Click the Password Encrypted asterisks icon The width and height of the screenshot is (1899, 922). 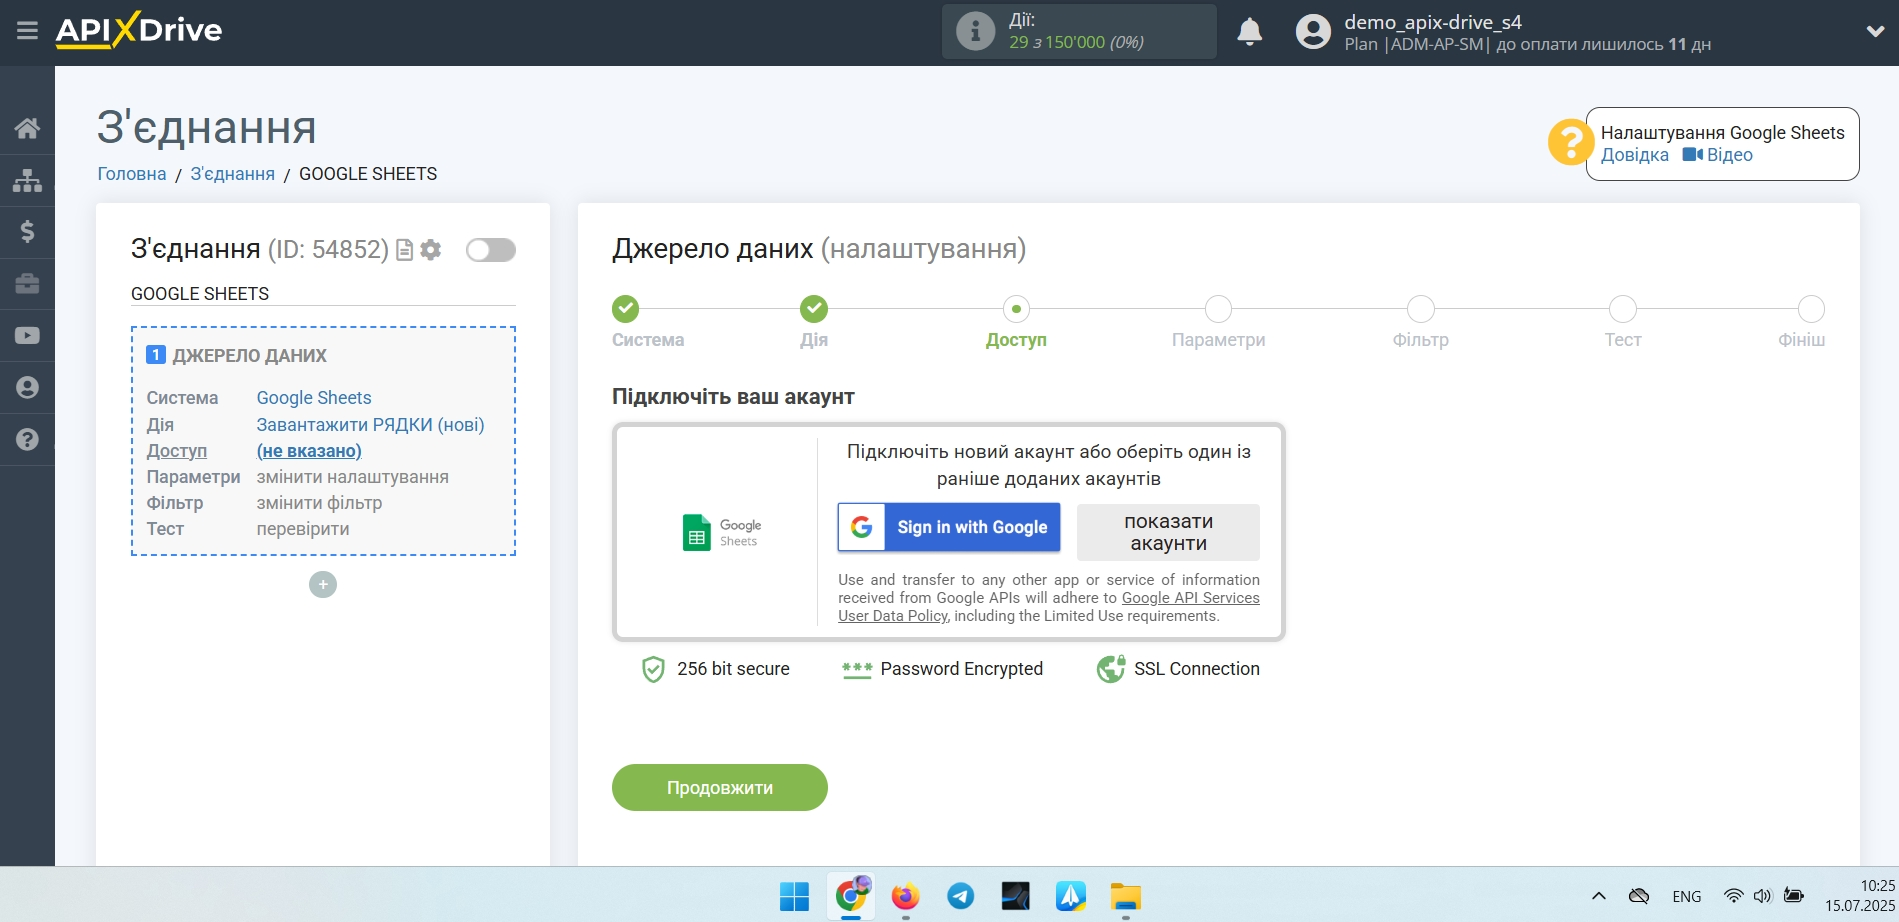[x=857, y=669]
